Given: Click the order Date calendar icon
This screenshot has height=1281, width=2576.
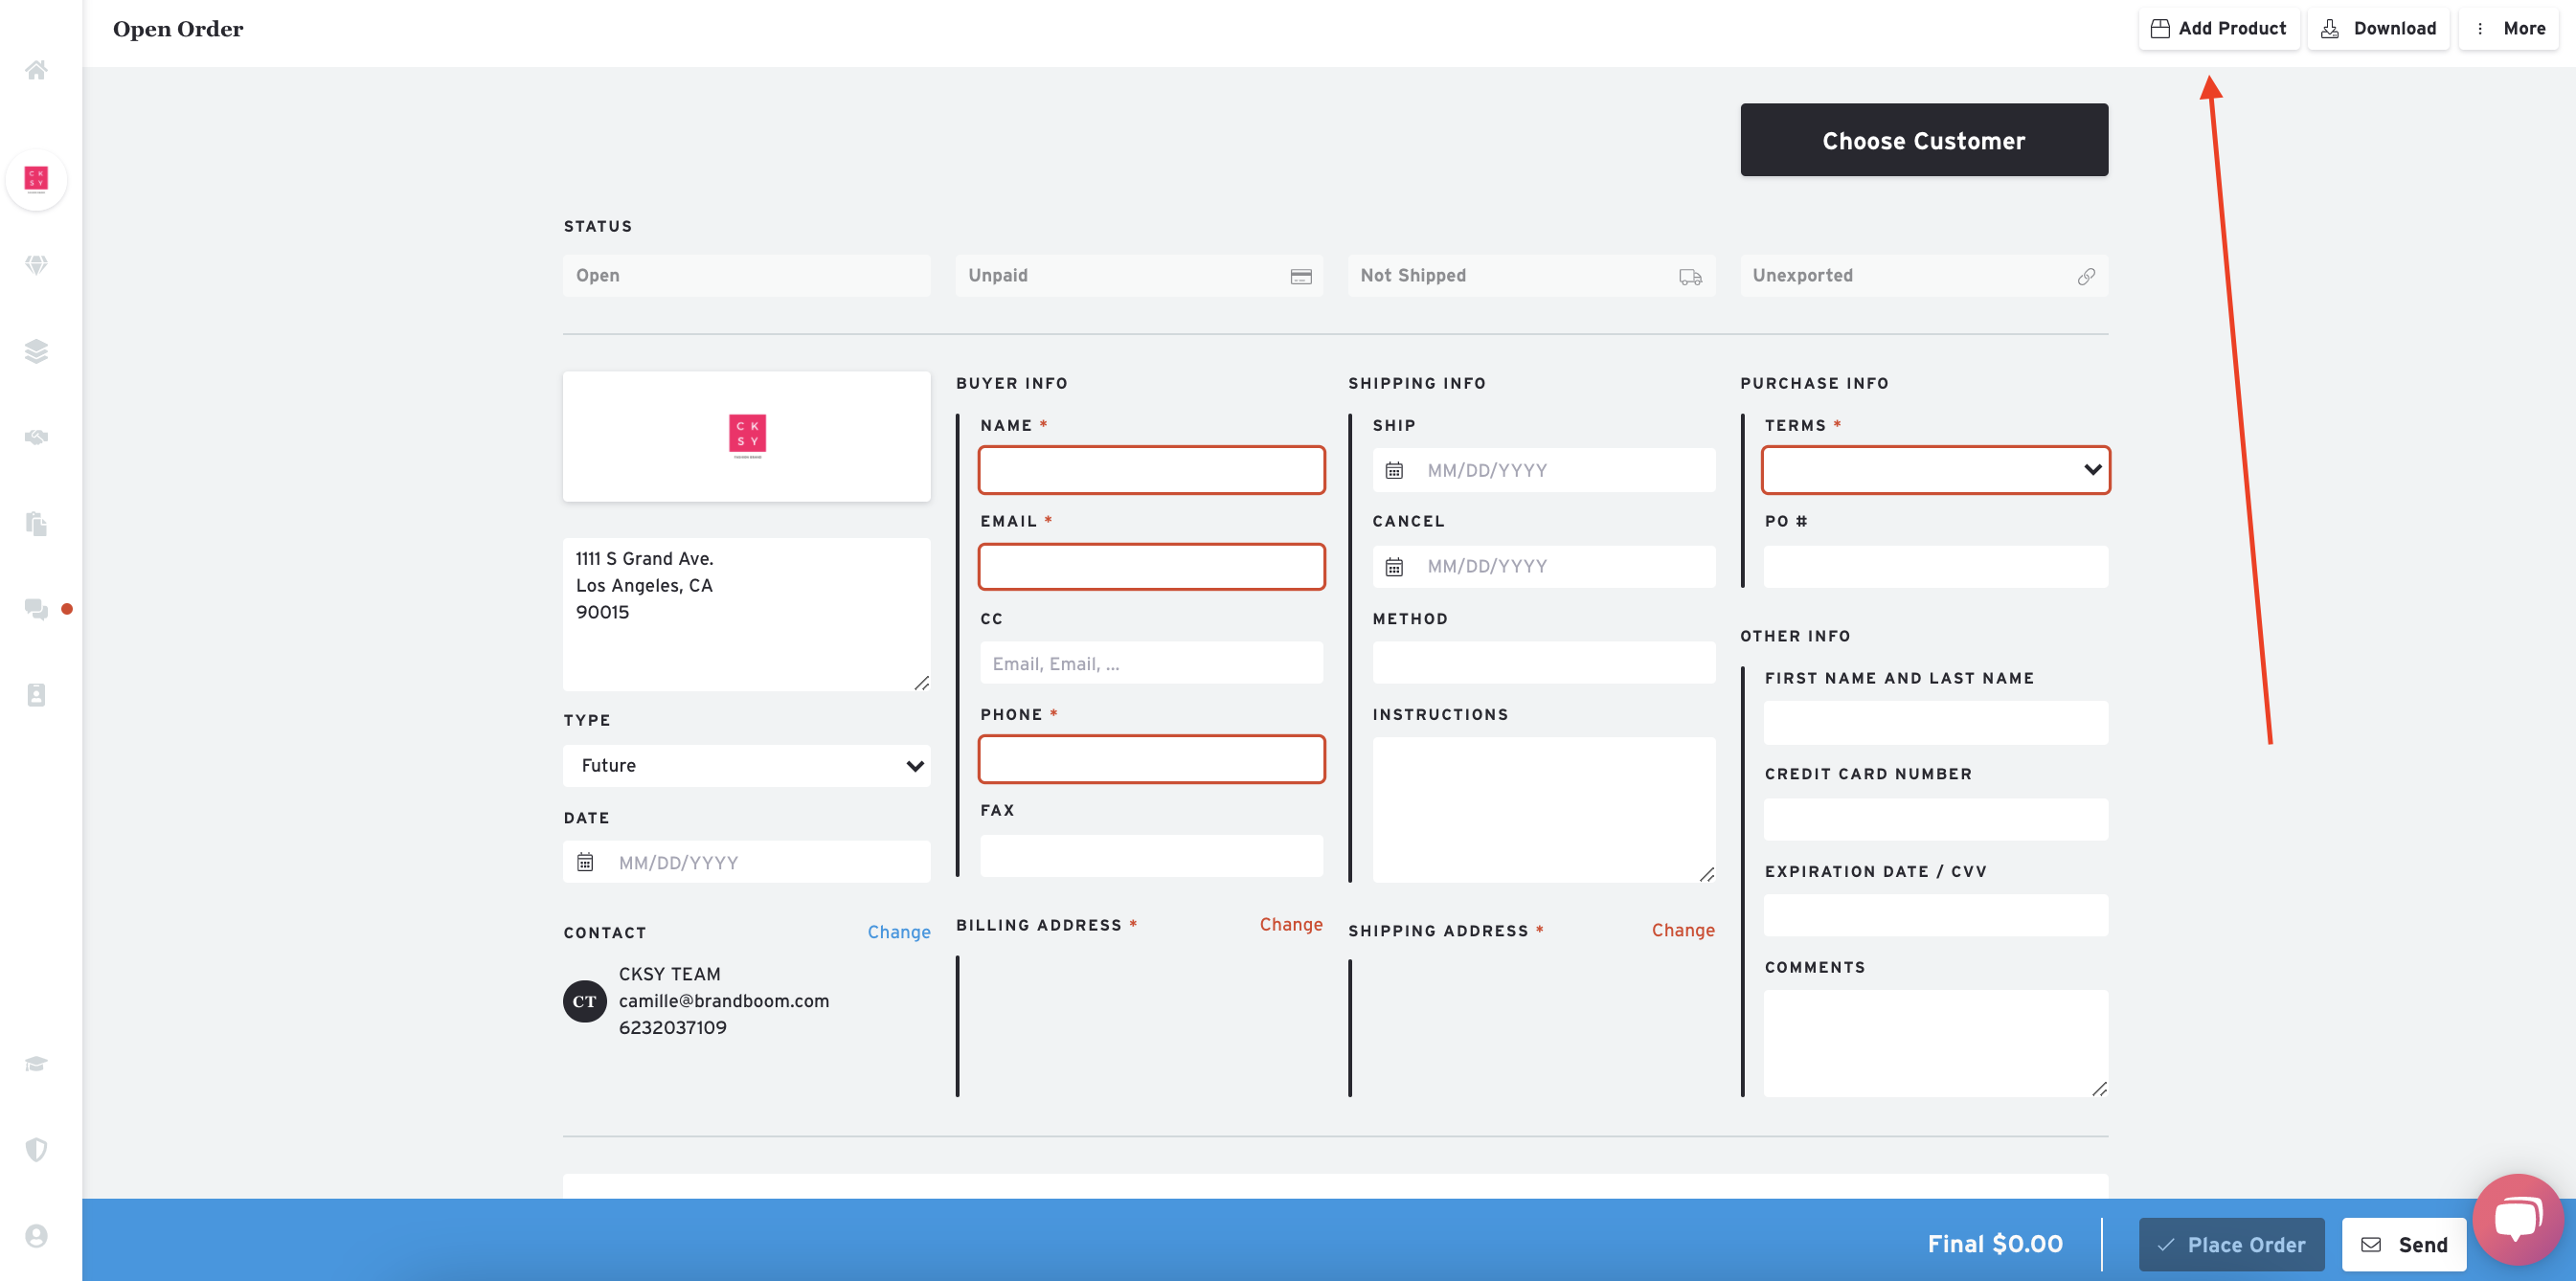Looking at the screenshot, I should coord(585,862).
